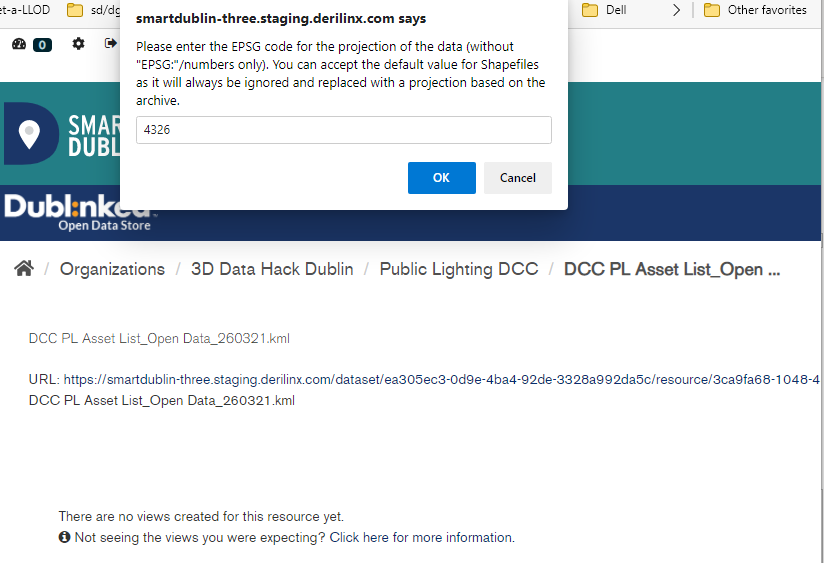
Task: Go to Organizations in the breadcrumb
Action: pos(112,269)
